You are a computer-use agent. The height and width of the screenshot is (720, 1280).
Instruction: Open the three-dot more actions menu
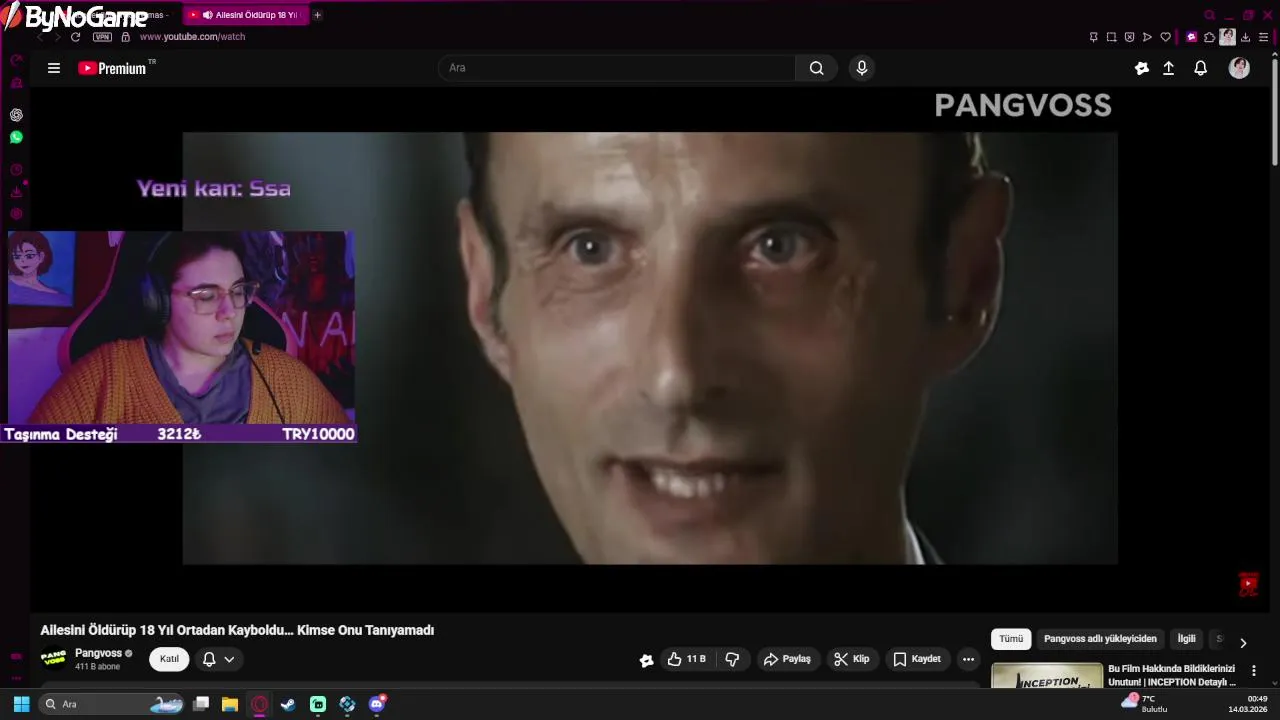pyautogui.click(x=968, y=659)
